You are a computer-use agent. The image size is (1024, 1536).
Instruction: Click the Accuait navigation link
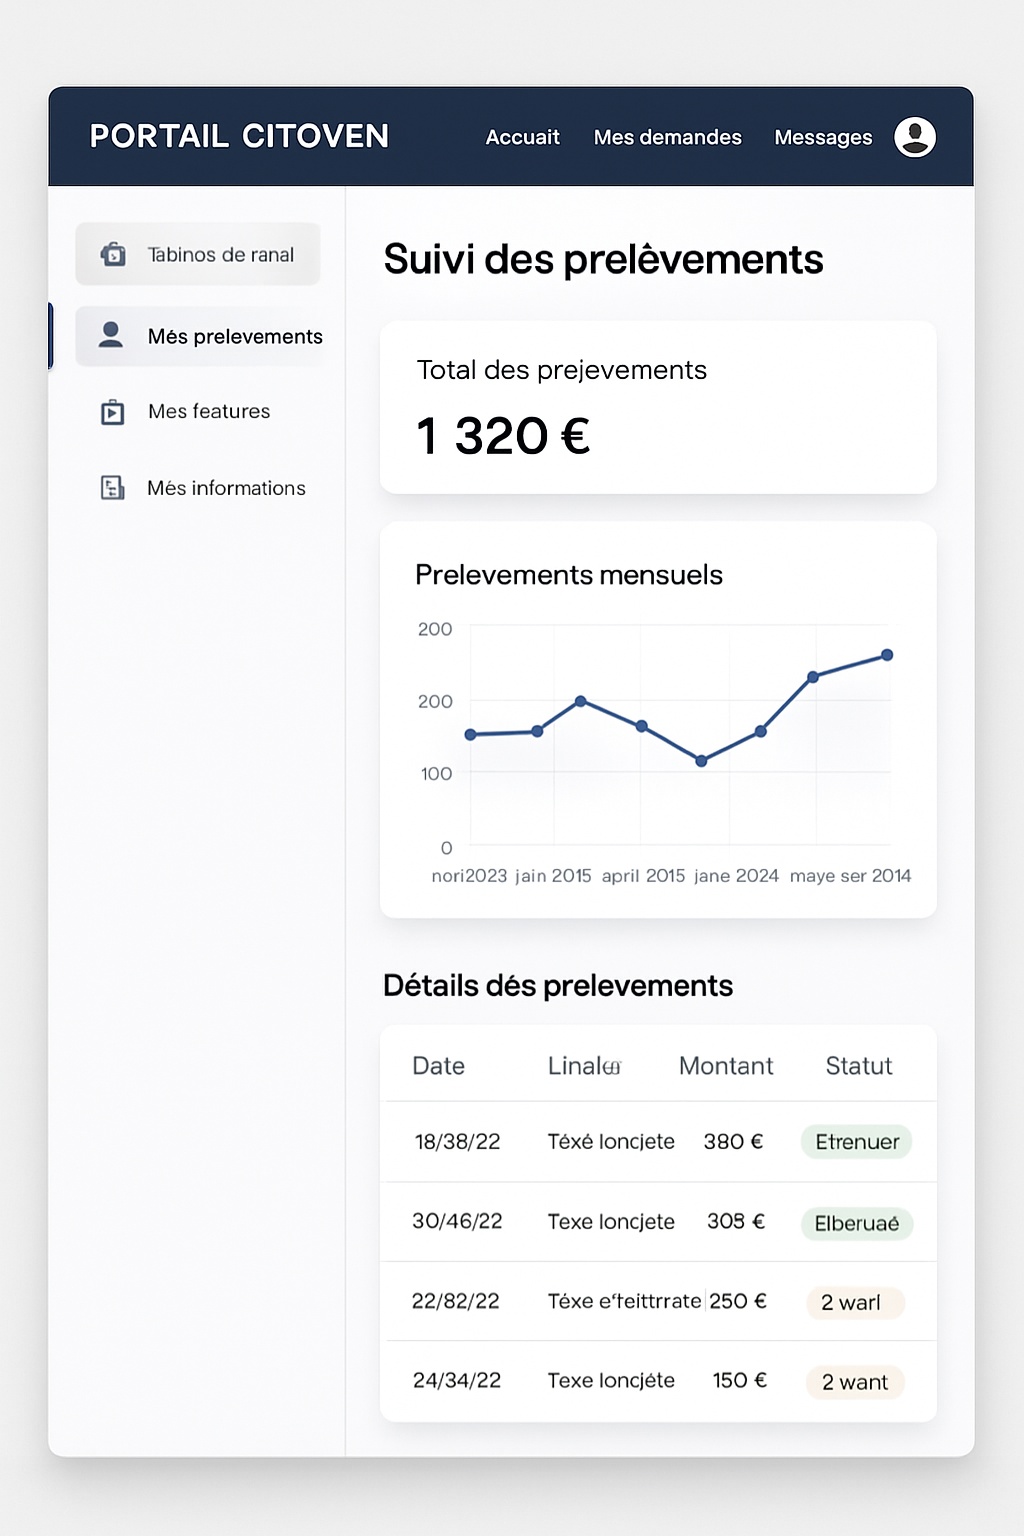(x=522, y=137)
